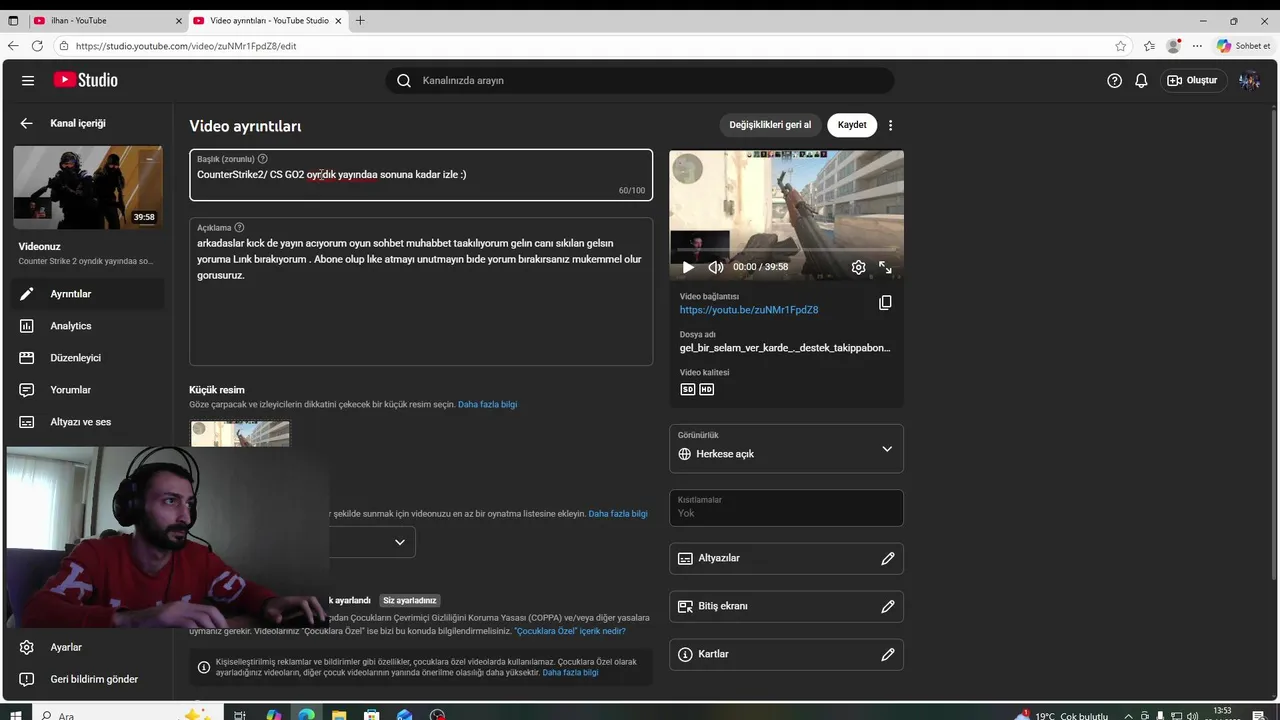Add page to favorites with star icon
Screen dimensions: 1280x720
point(1121,46)
